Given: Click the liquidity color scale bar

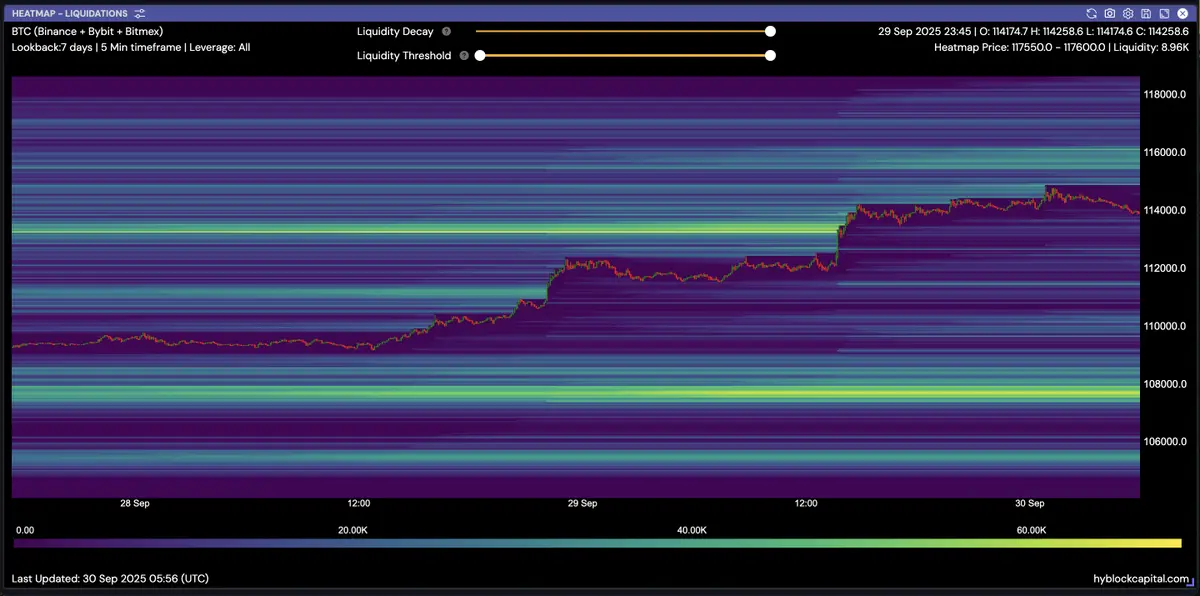Looking at the screenshot, I should point(597,543).
